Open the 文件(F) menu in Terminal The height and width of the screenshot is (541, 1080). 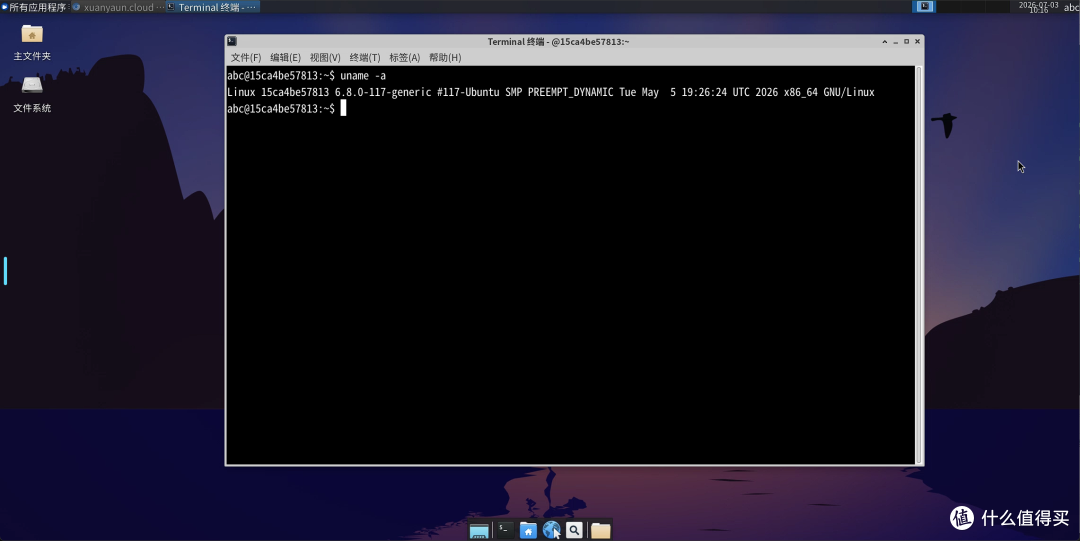(246, 57)
